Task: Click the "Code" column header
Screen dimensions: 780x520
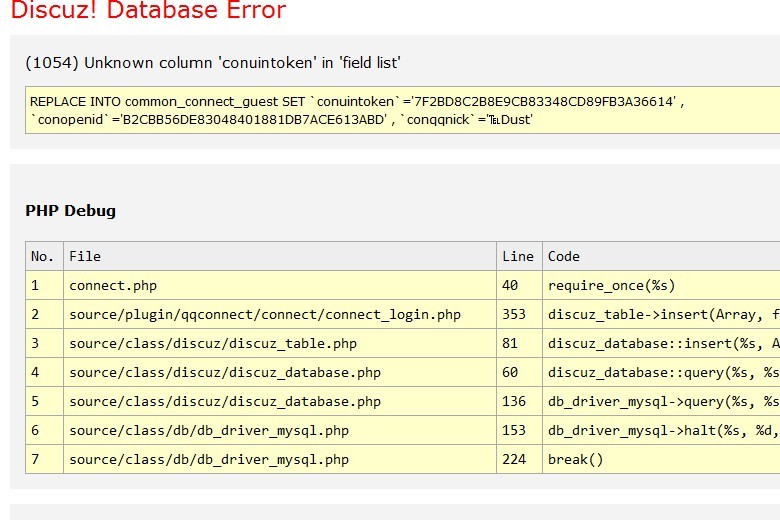Action: pos(564,256)
